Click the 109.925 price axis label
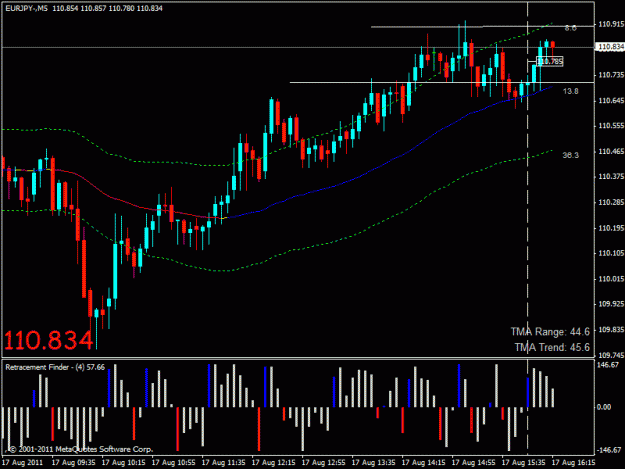This screenshot has width=625, height=469. click(x=611, y=304)
